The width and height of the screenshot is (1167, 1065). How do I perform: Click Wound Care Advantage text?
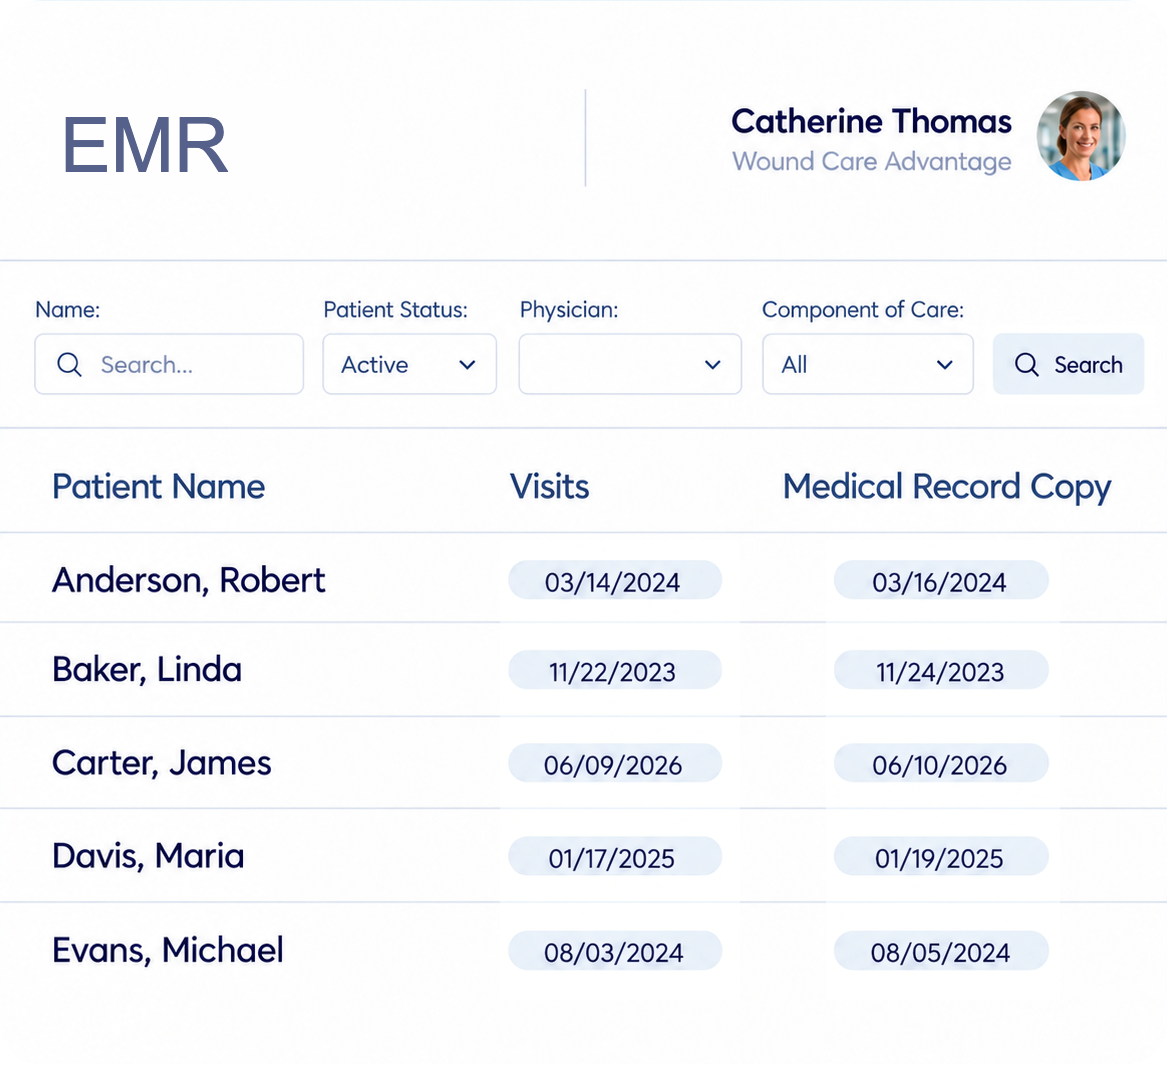coord(872,161)
